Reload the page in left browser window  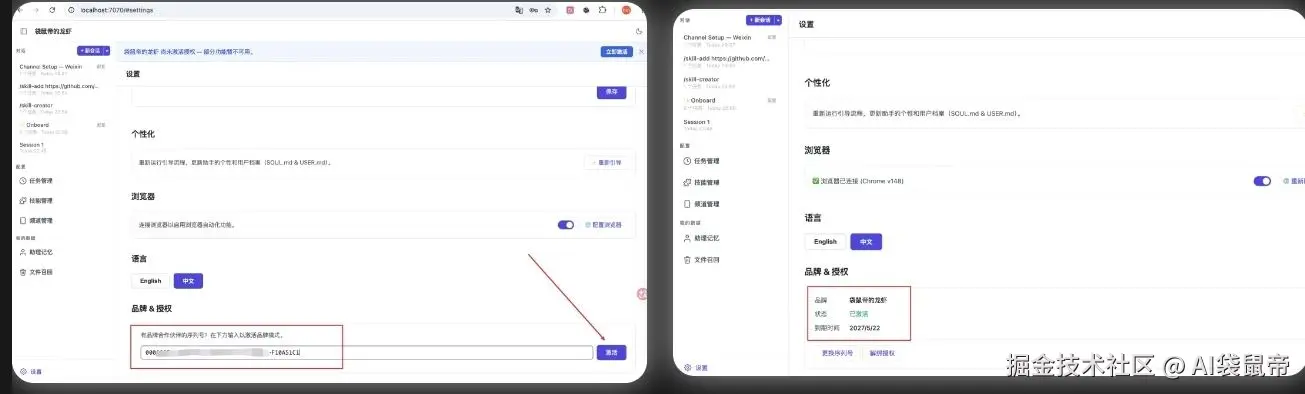[52, 9]
